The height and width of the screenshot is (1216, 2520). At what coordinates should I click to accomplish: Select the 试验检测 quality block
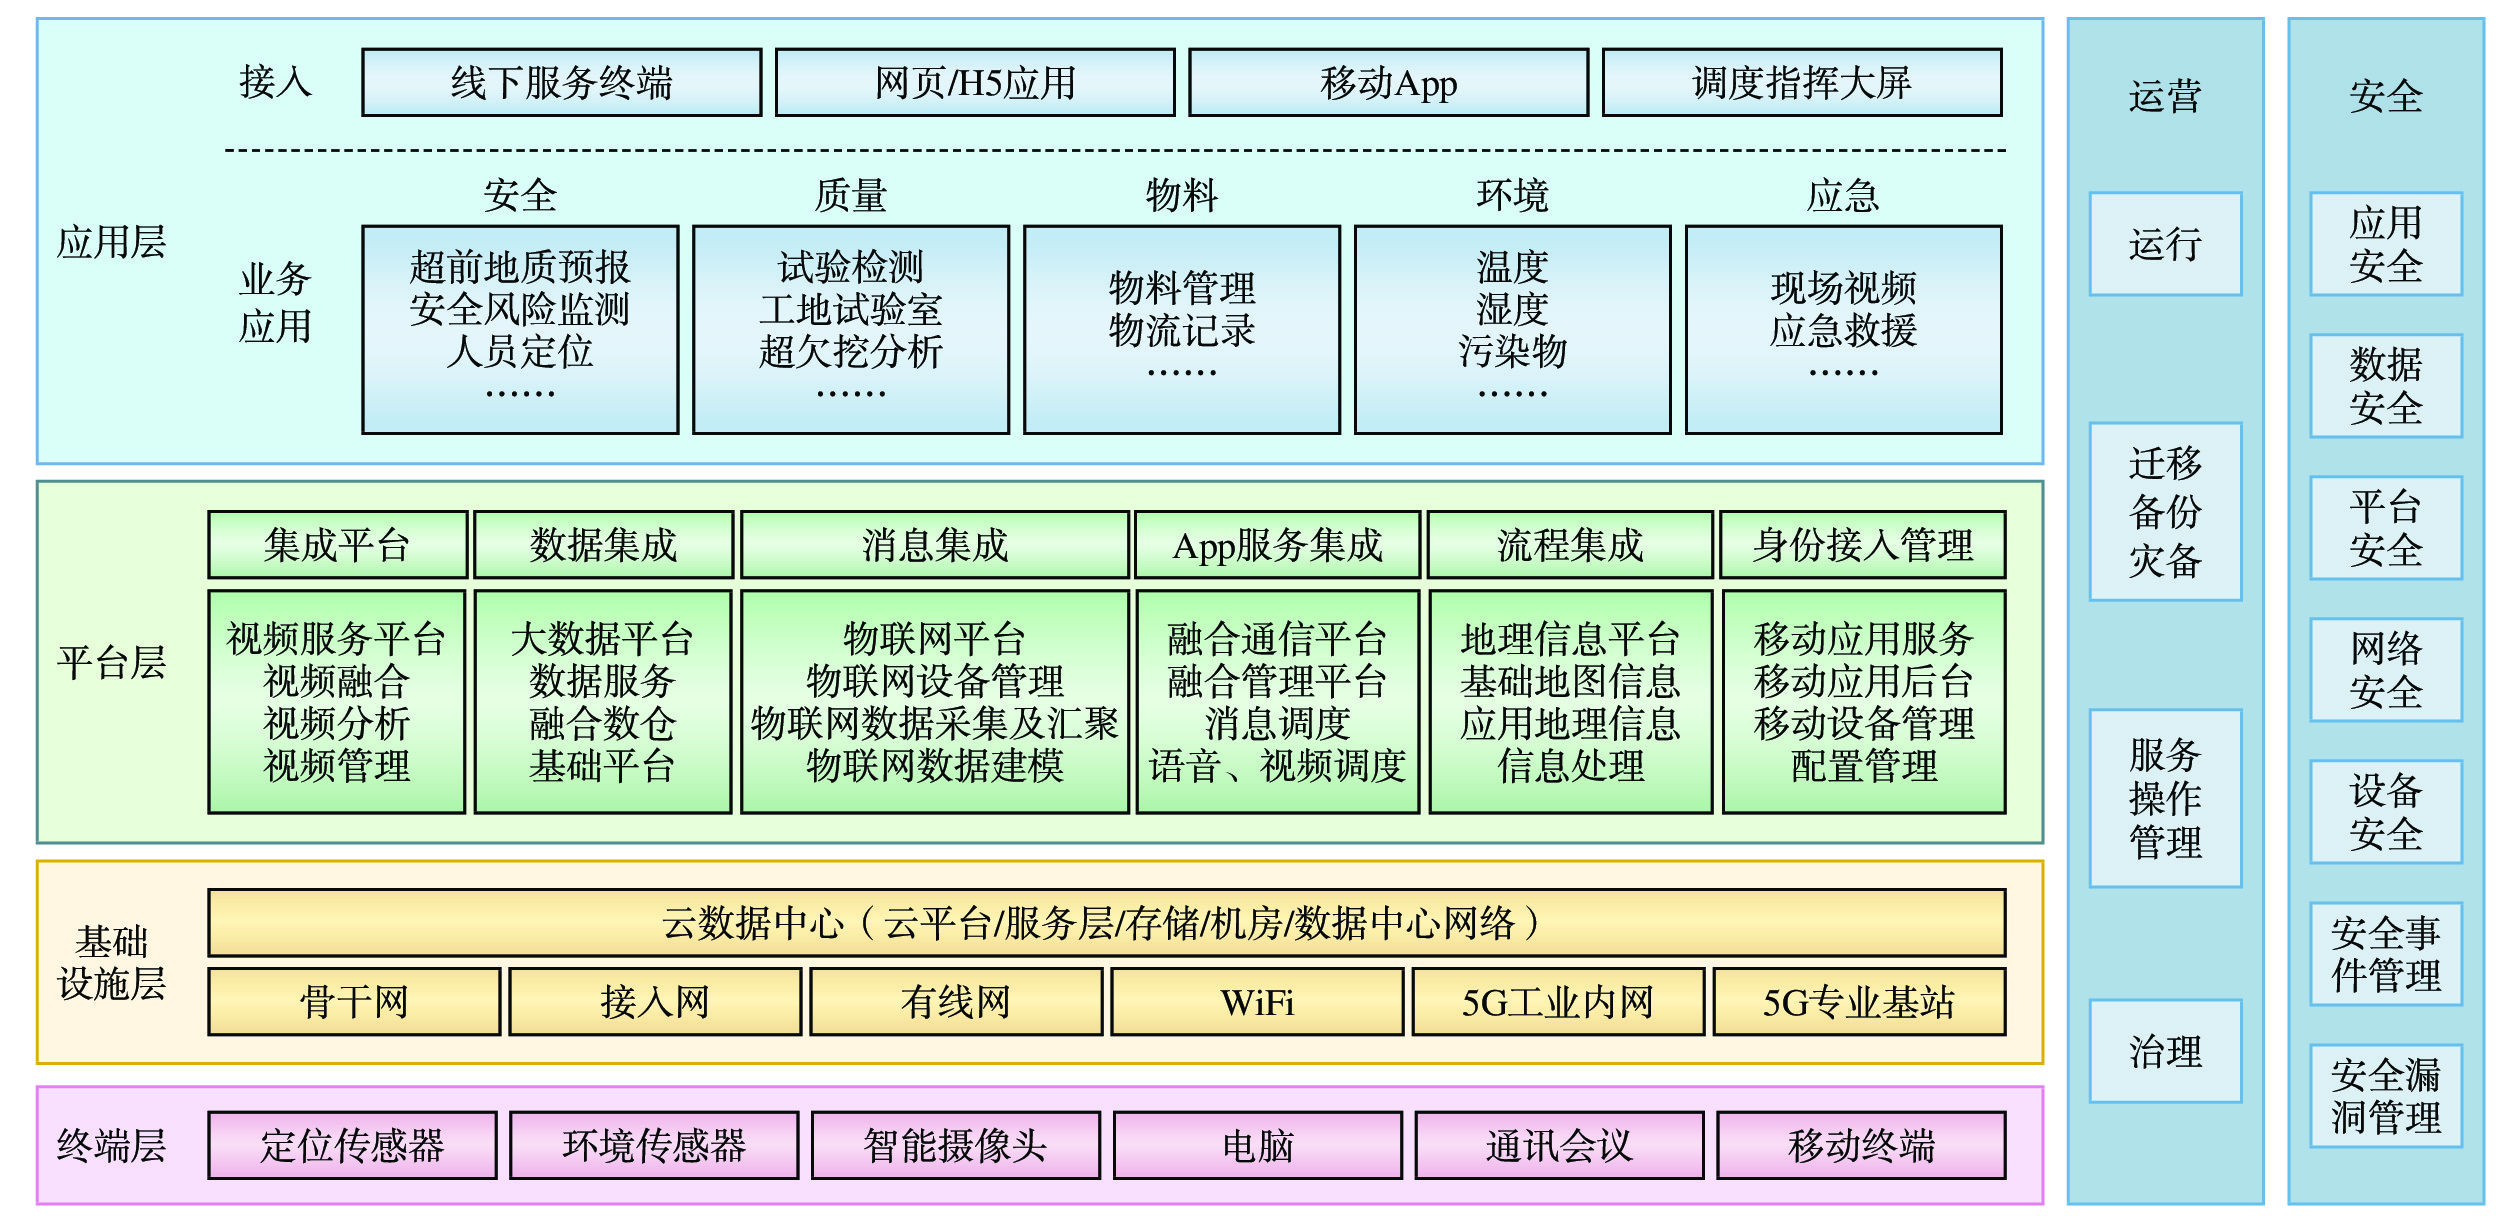850,329
